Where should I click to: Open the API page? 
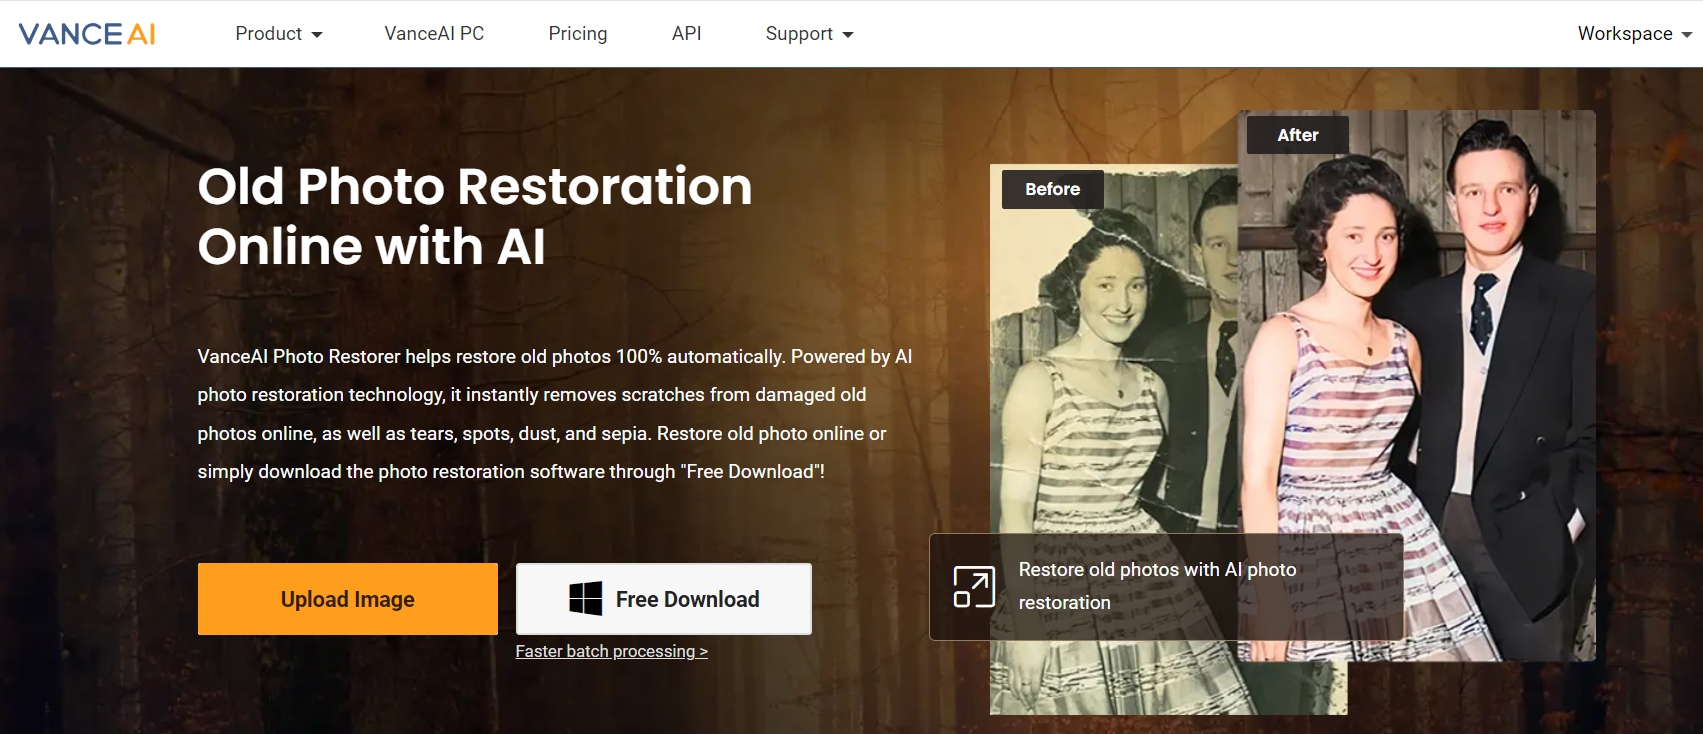pos(686,34)
